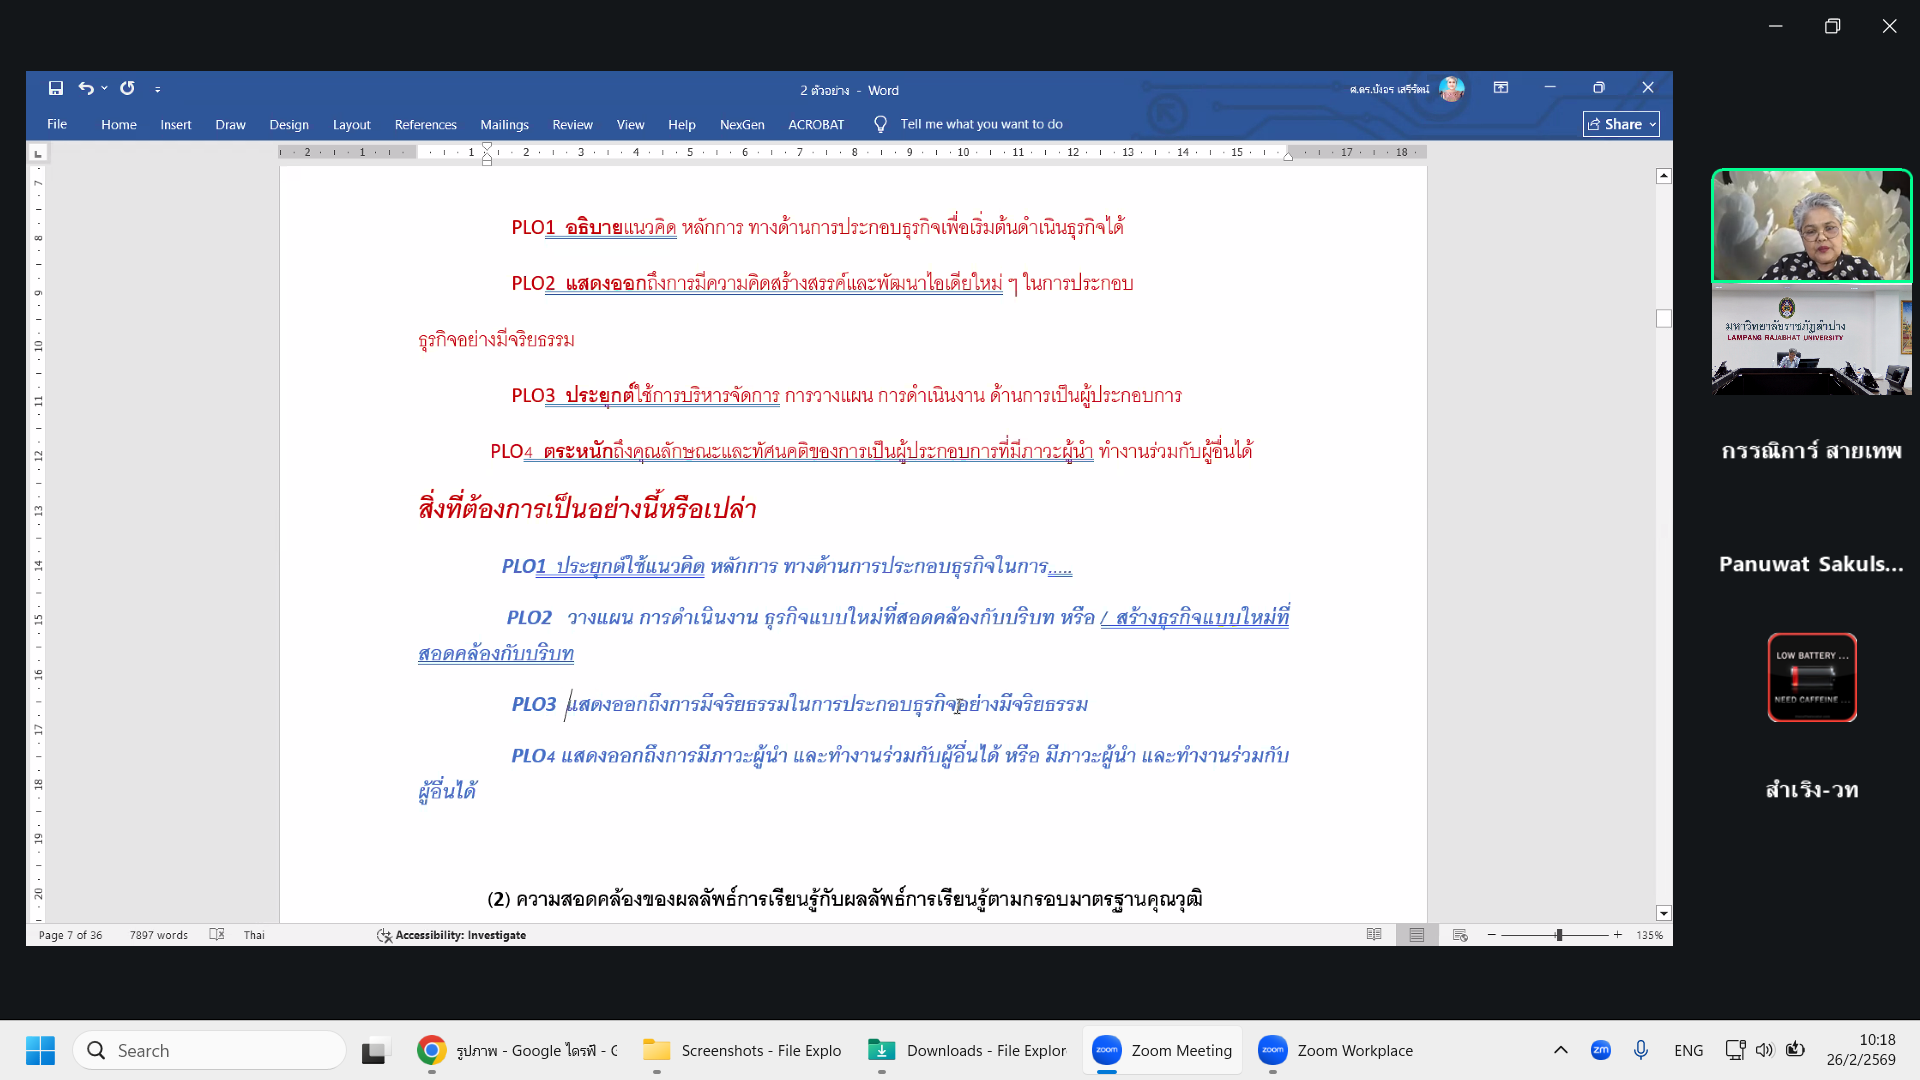The height and width of the screenshot is (1080, 1920).
Task: Click the Accessibility: Investigate status indicator
Action: click(452, 935)
